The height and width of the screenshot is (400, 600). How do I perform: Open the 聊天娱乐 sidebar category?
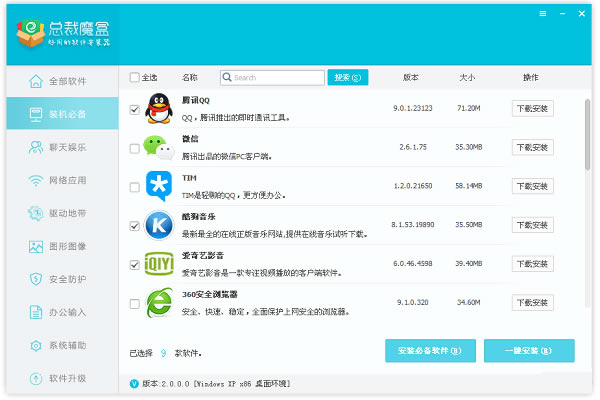point(60,147)
